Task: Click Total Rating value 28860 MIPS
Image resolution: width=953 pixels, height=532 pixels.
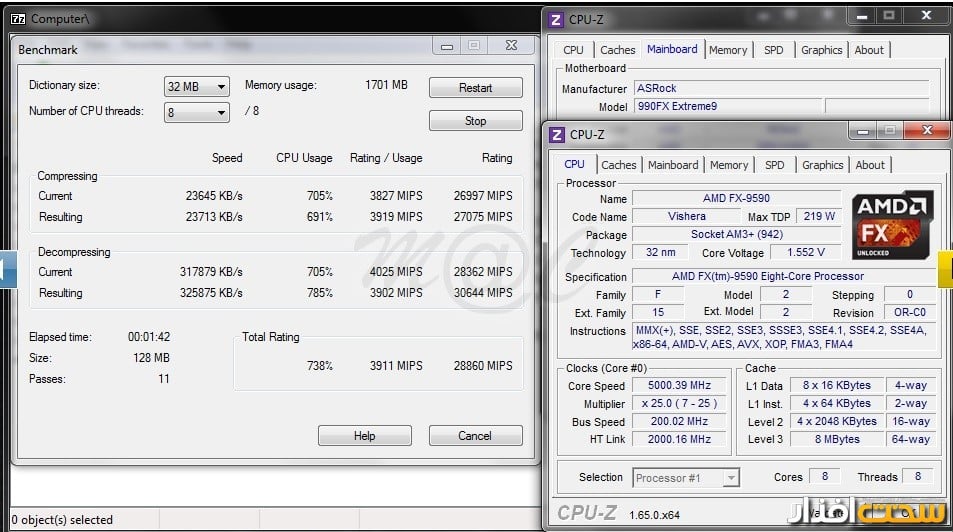Action: [x=483, y=366]
